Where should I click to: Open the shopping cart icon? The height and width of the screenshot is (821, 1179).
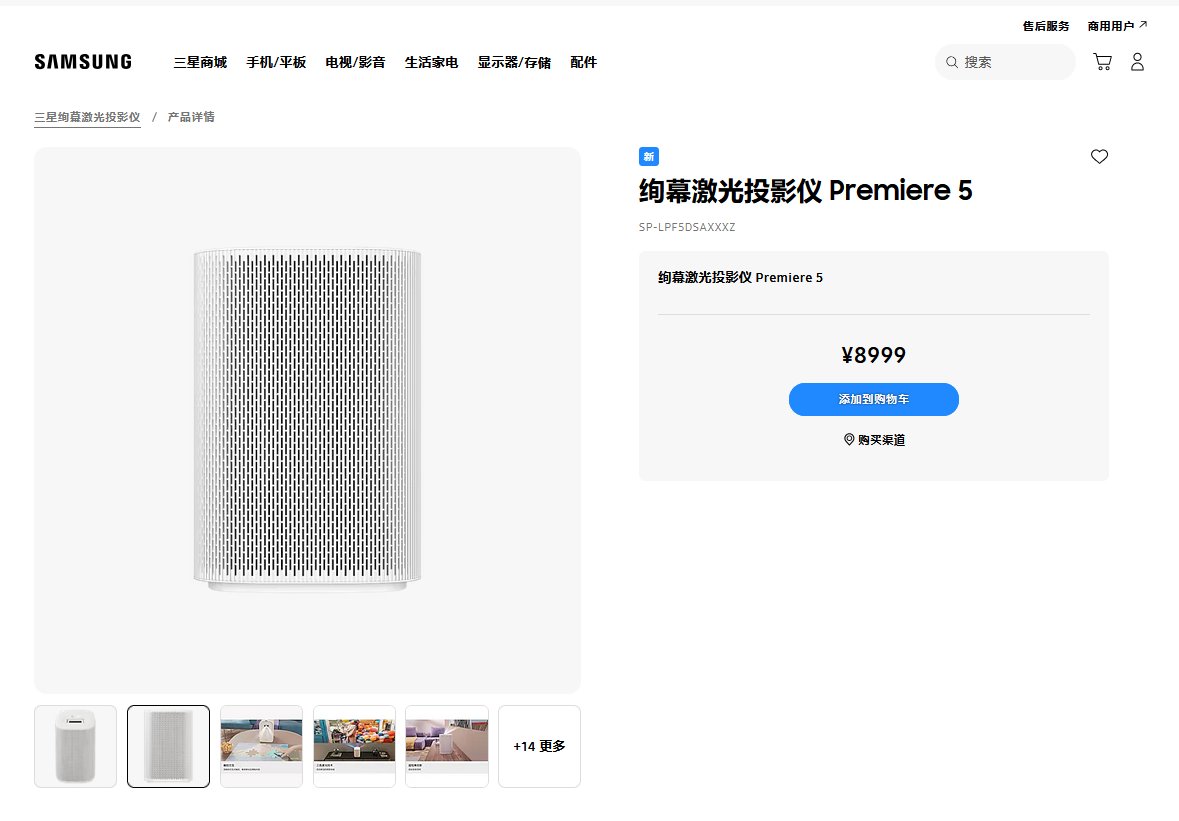click(1102, 62)
